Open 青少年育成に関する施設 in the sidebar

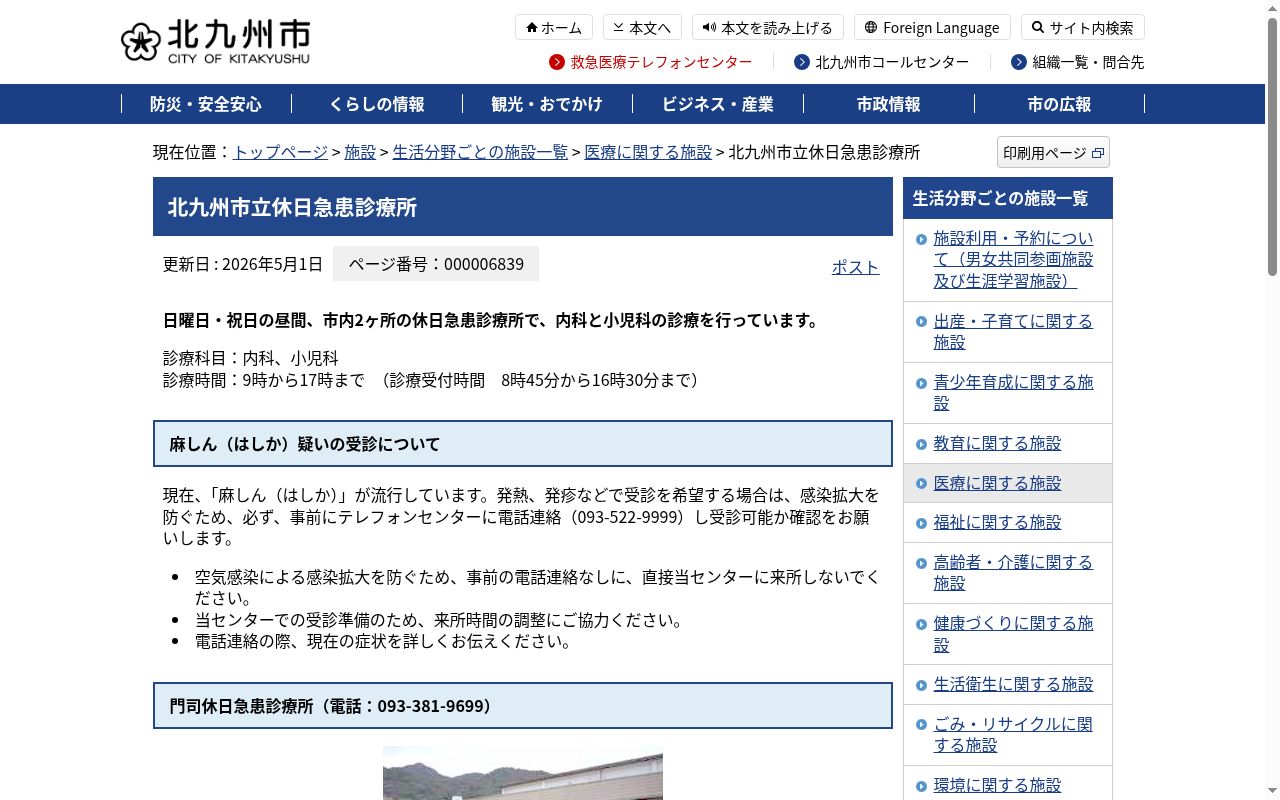(x=1014, y=393)
